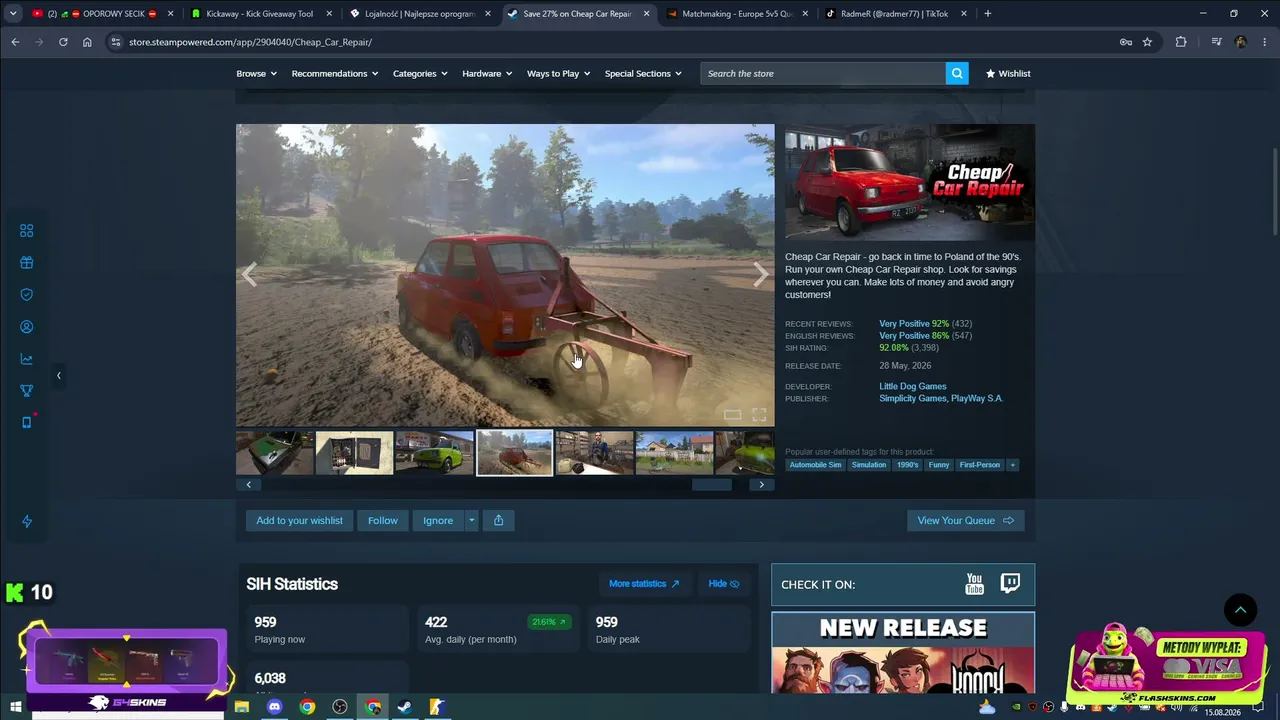This screenshot has height=720, width=1280.
Task: Click the round scroll-to-top arrow button
Action: click(1240, 610)
